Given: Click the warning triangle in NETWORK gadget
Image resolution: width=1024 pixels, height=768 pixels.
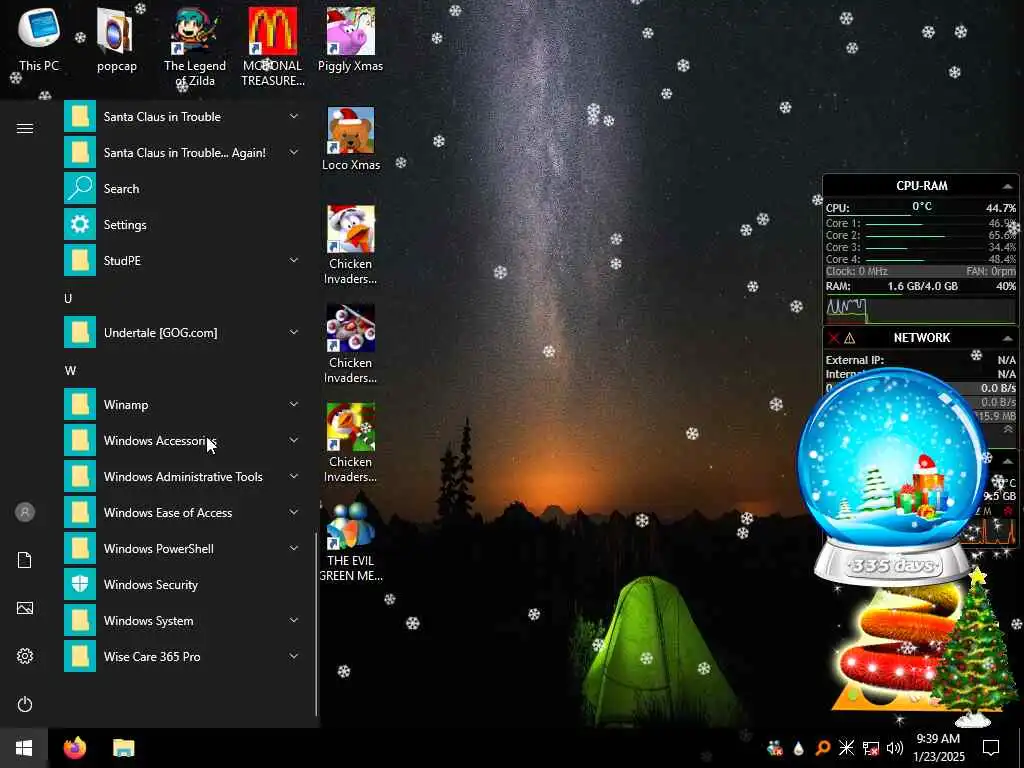Looking at the screenshot, I should click(x=850, y=338).
